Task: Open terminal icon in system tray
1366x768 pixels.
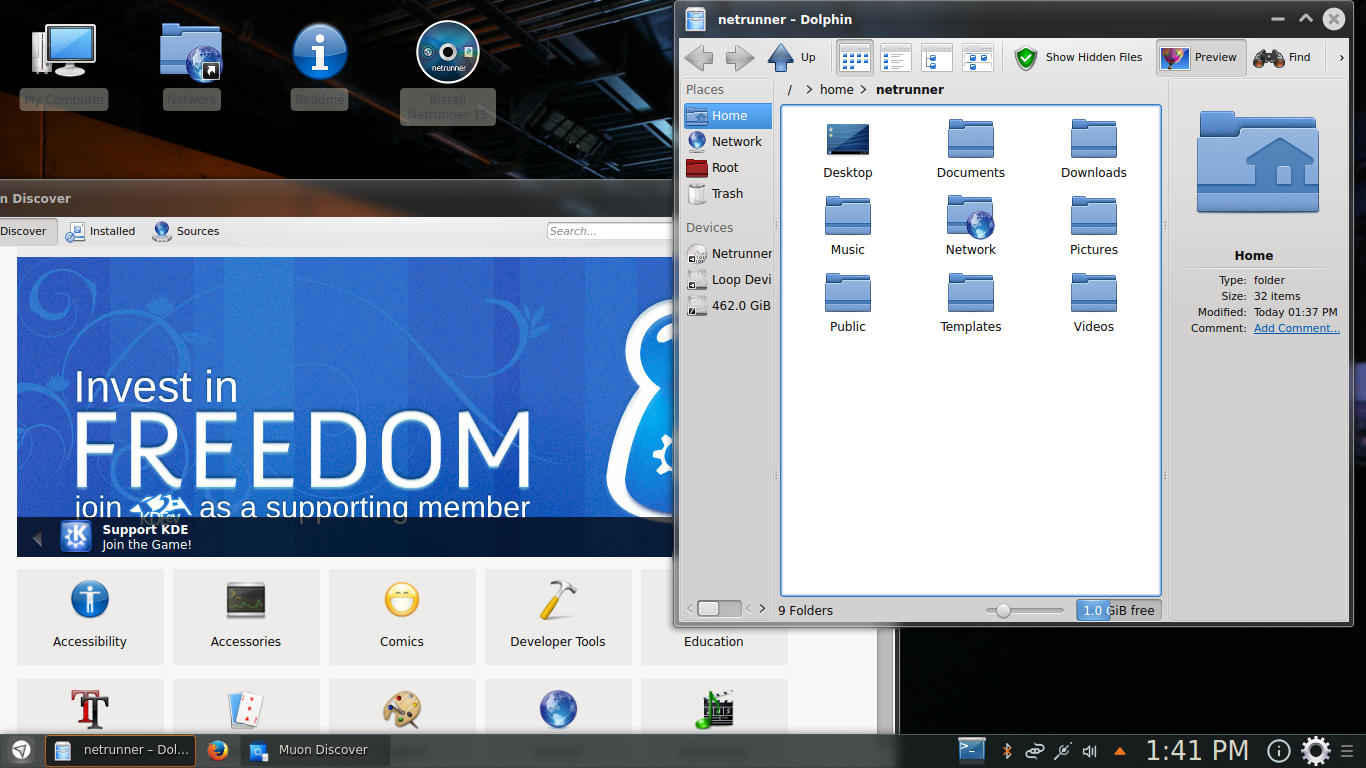Action: 972,750
